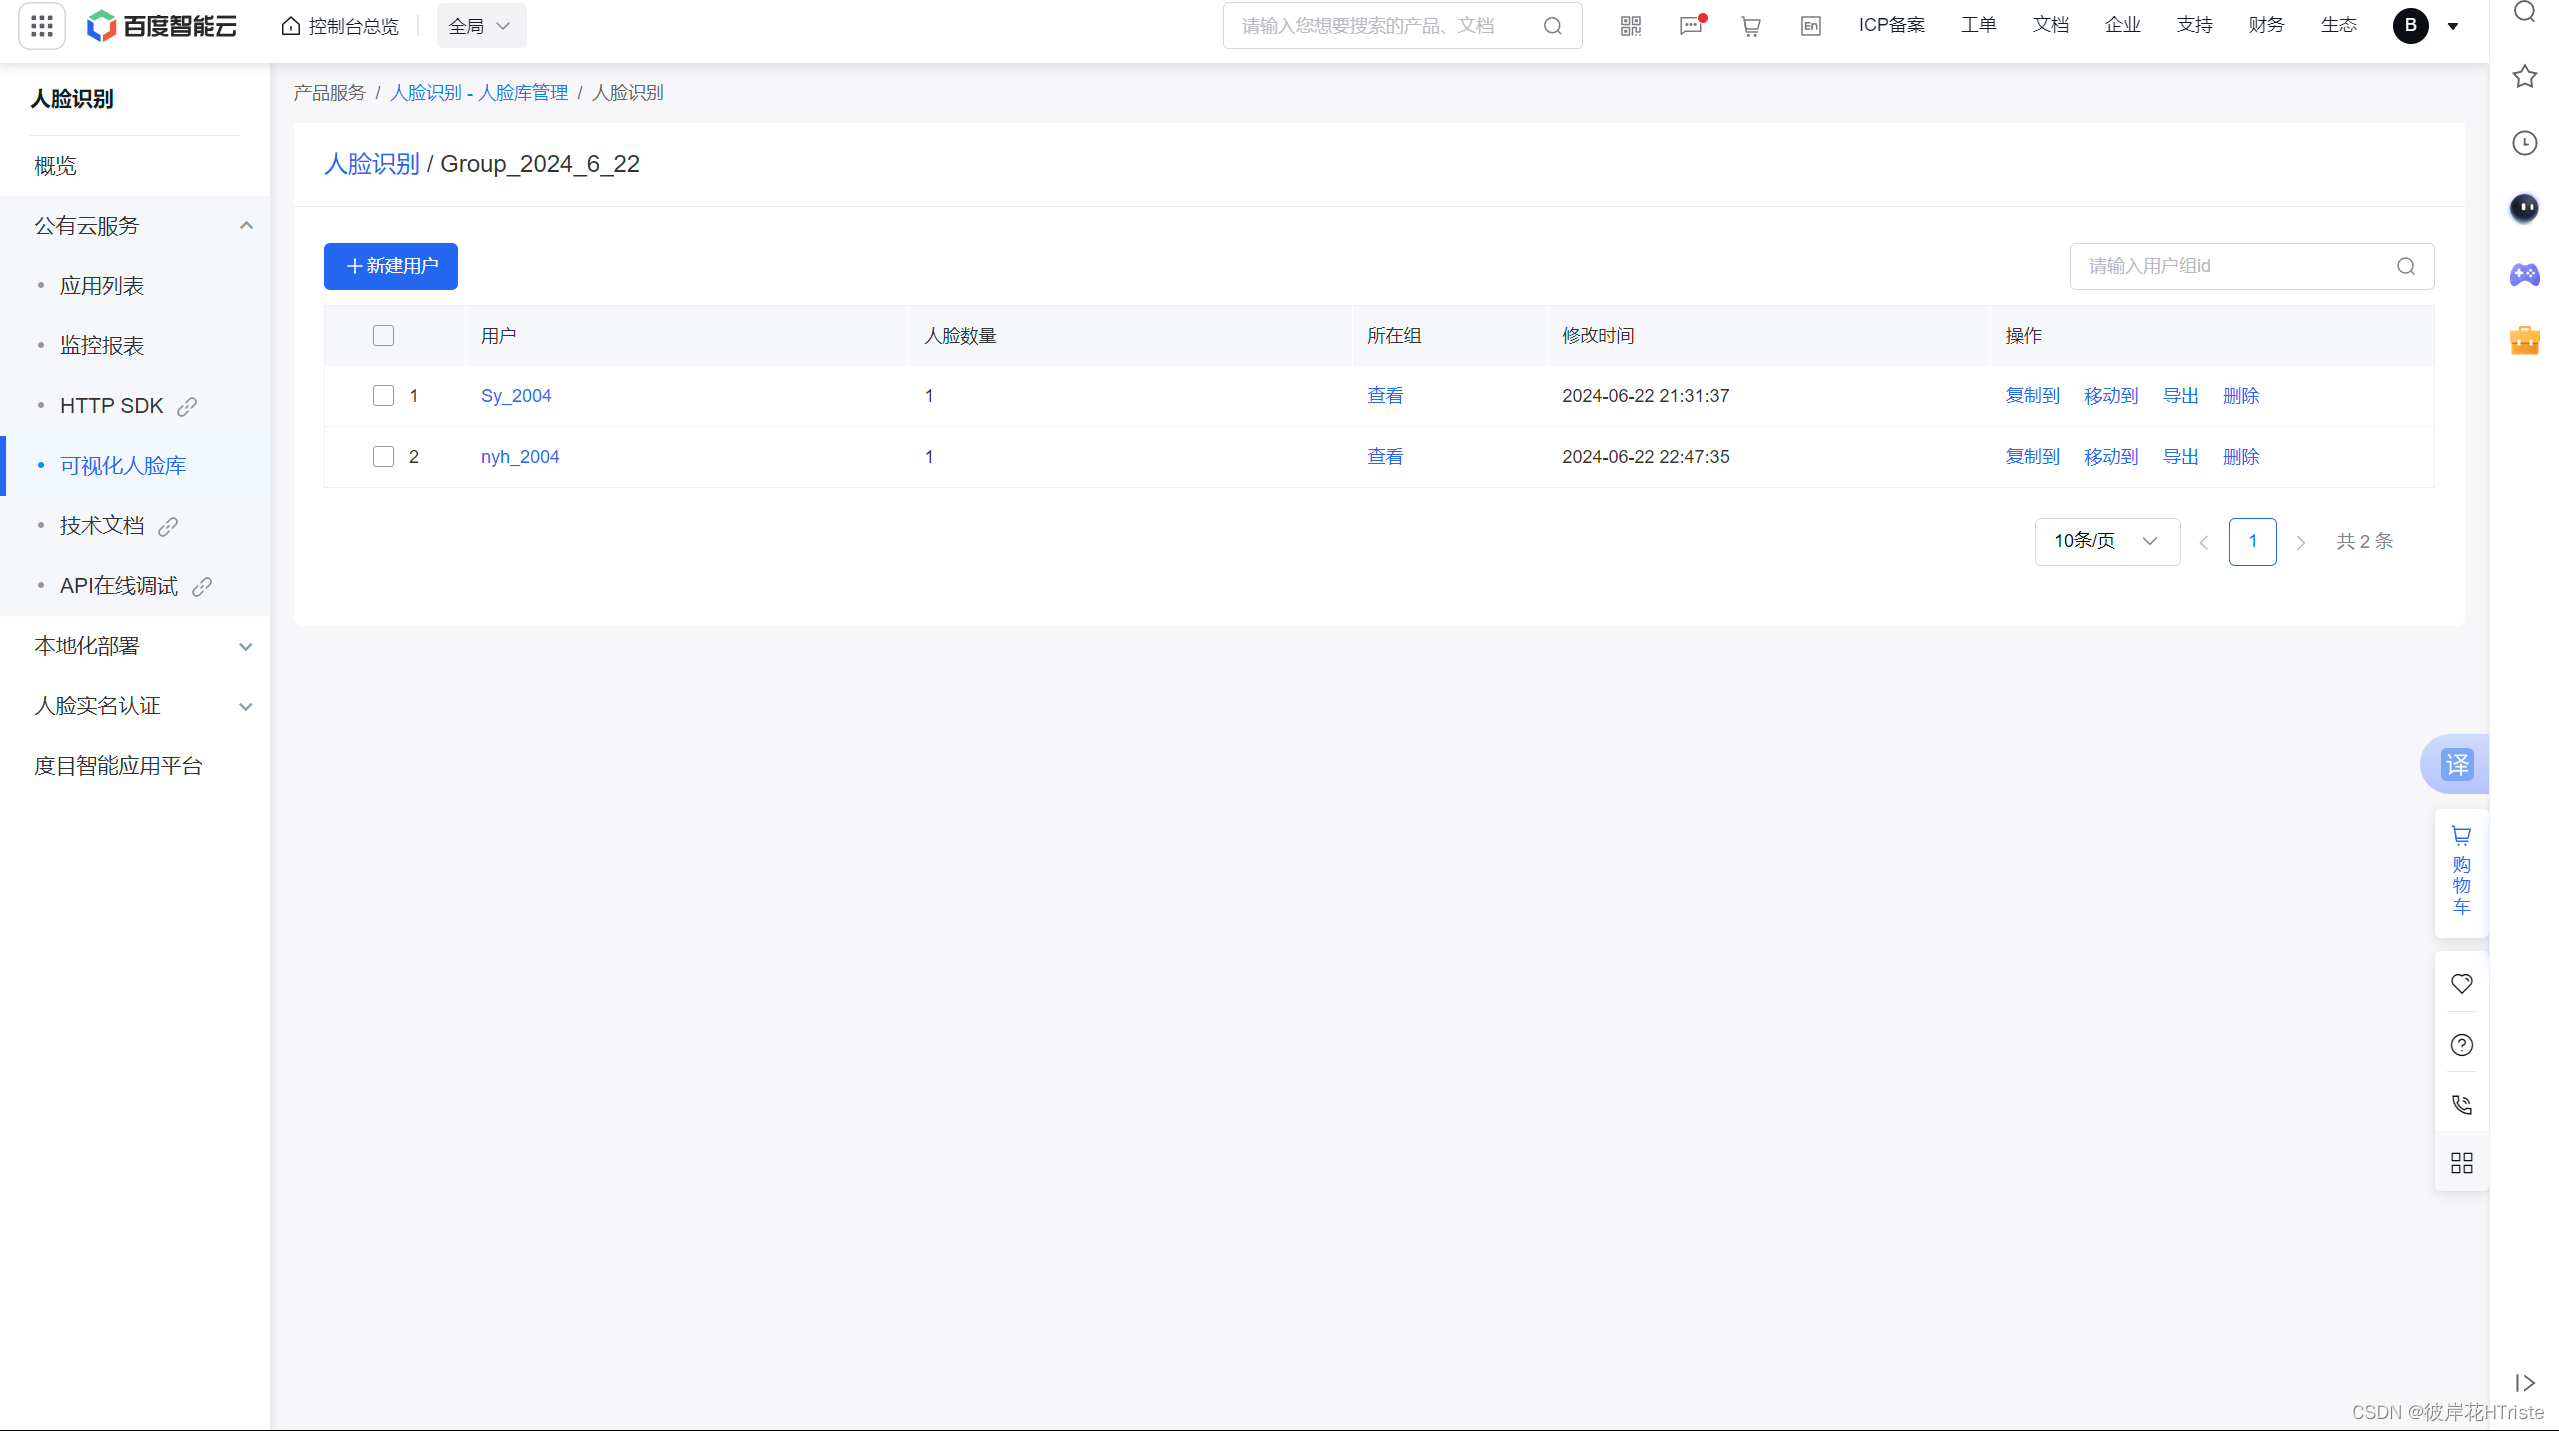This screenshot has width=2559, height=1431.
Task: Tick the select-all checkbox in table header
Action: [x=383, y=336]
